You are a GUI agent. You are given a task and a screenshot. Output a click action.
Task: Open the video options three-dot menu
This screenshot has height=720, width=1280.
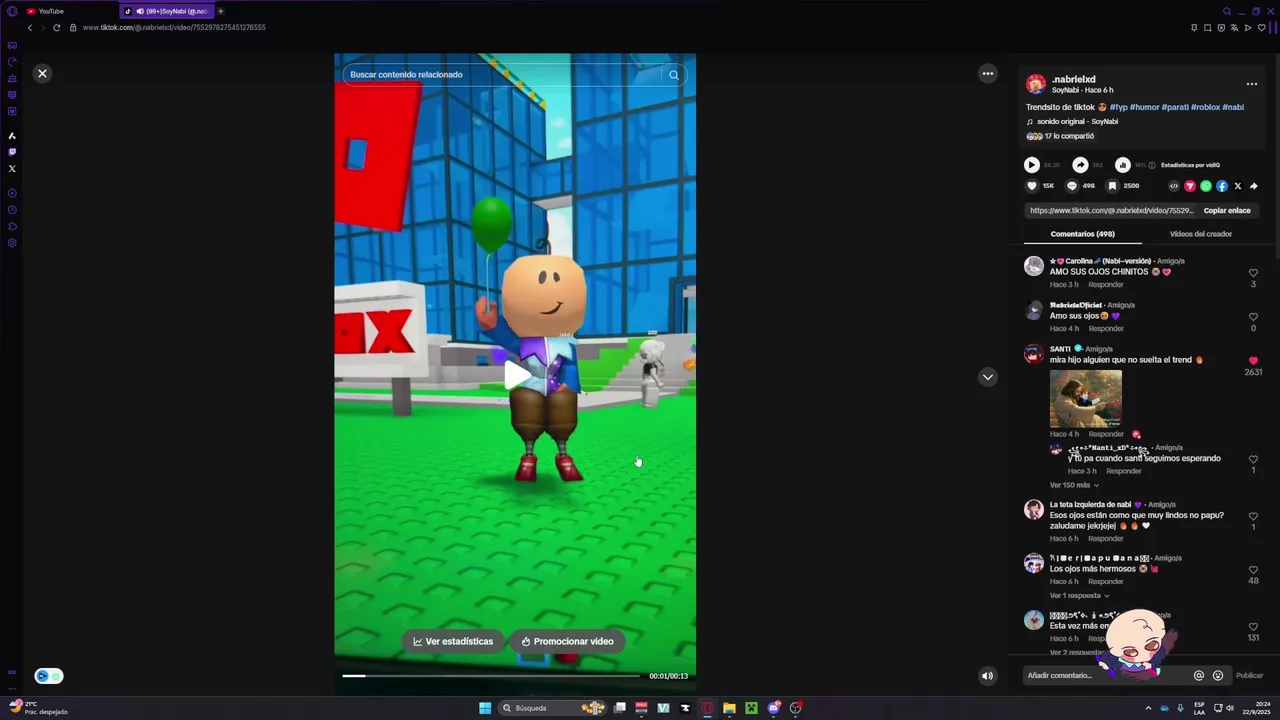point(988,73)
